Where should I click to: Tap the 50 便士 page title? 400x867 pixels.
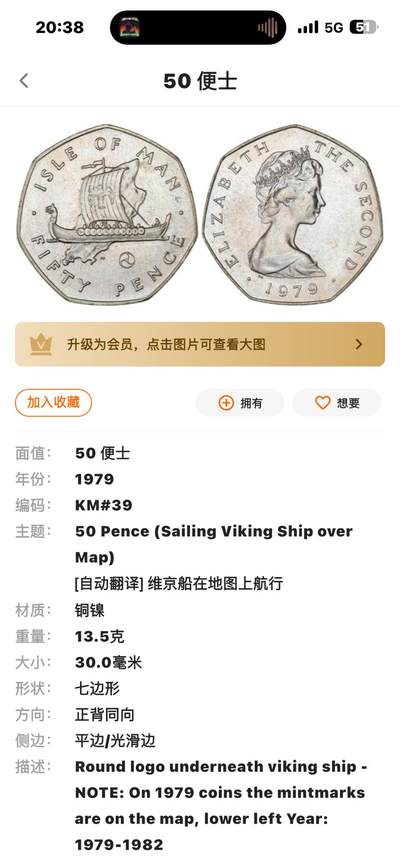pos(200,81)
